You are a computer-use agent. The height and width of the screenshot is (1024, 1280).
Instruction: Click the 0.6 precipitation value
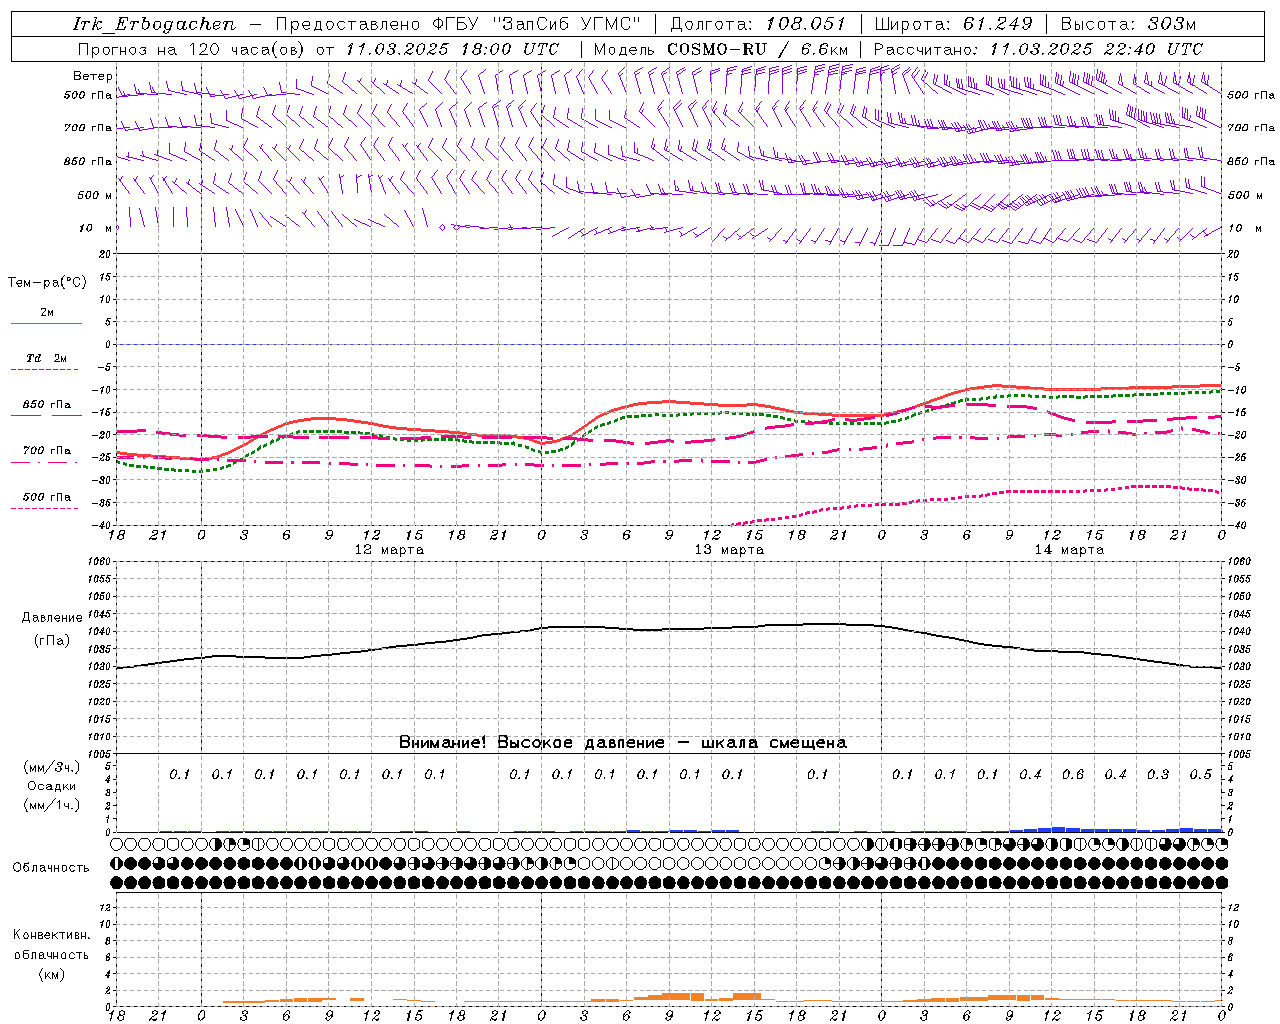tap(1073, 774)
